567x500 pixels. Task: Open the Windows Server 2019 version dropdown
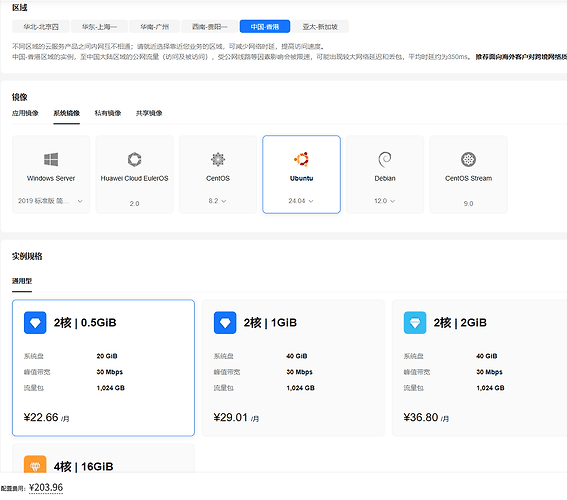(x=51, y=201)
